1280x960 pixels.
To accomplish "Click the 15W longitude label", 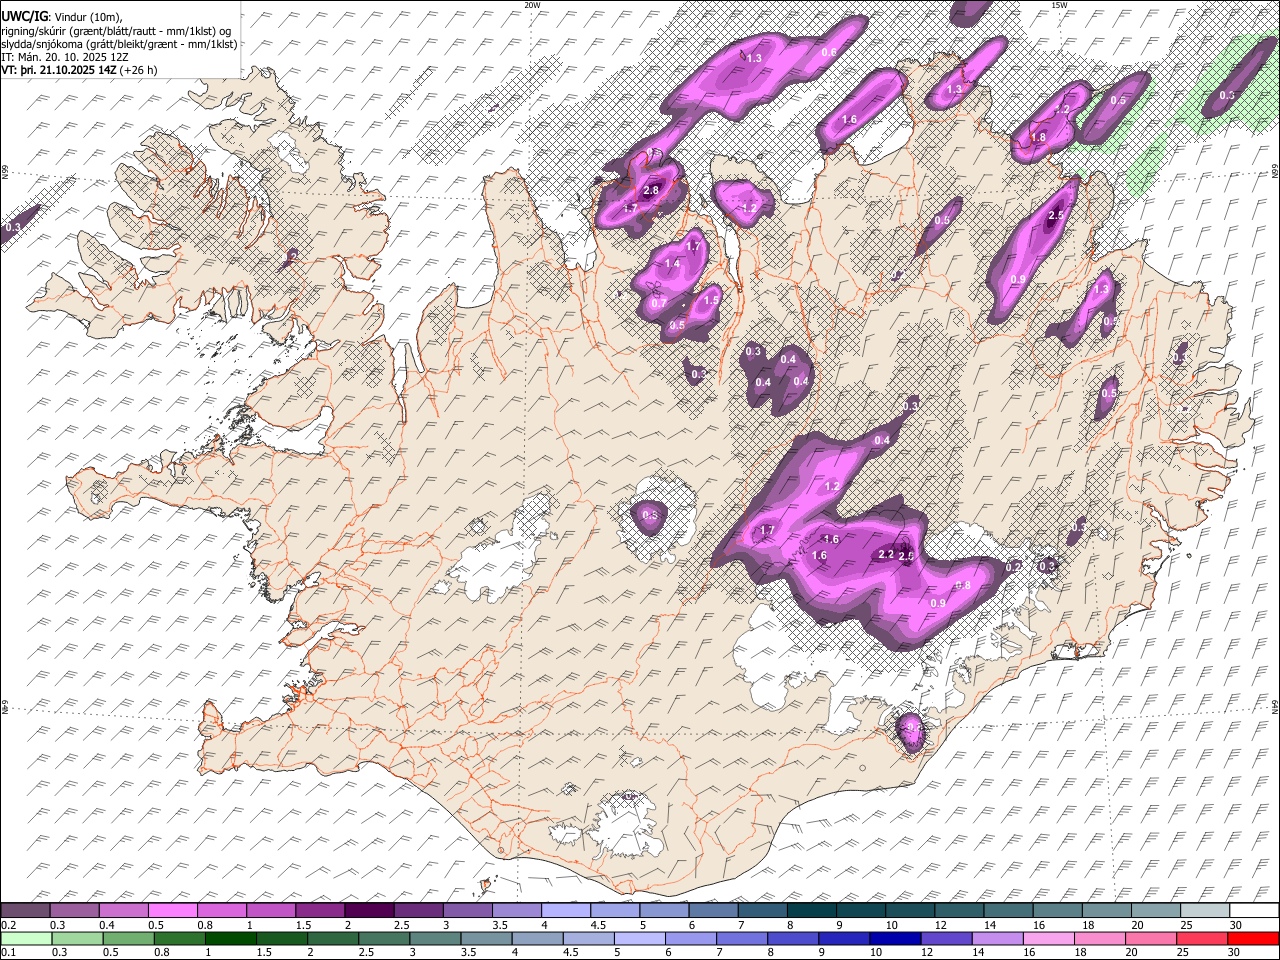I will [x=1058, y=5].
